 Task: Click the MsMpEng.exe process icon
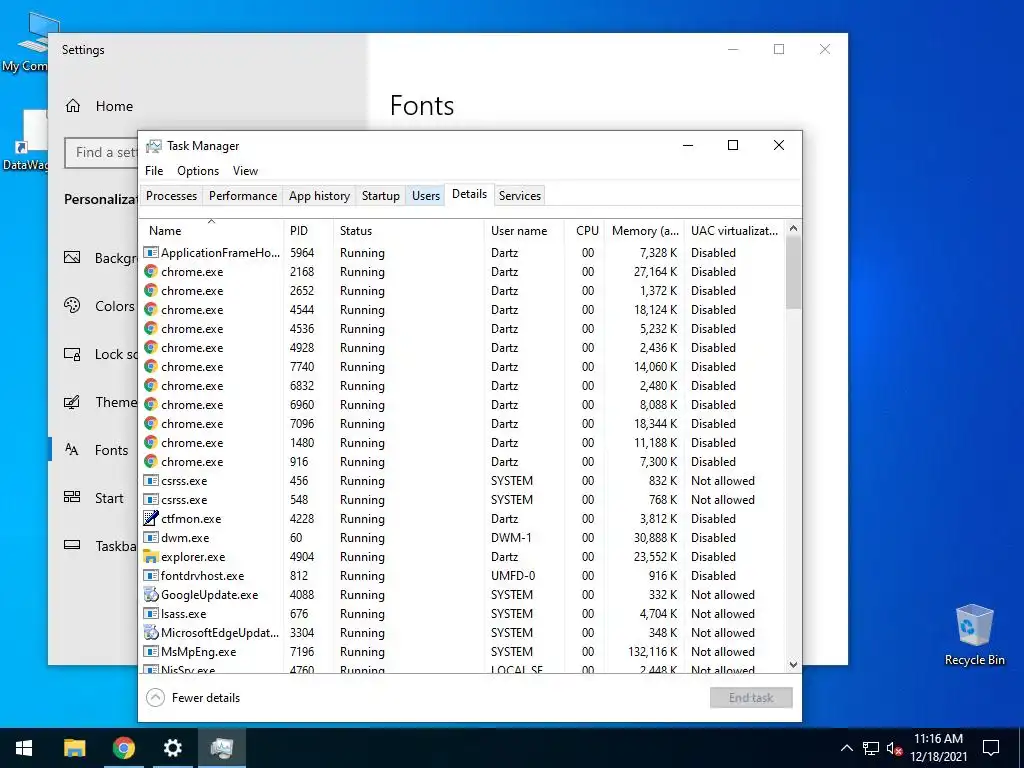tap(151, 651)
